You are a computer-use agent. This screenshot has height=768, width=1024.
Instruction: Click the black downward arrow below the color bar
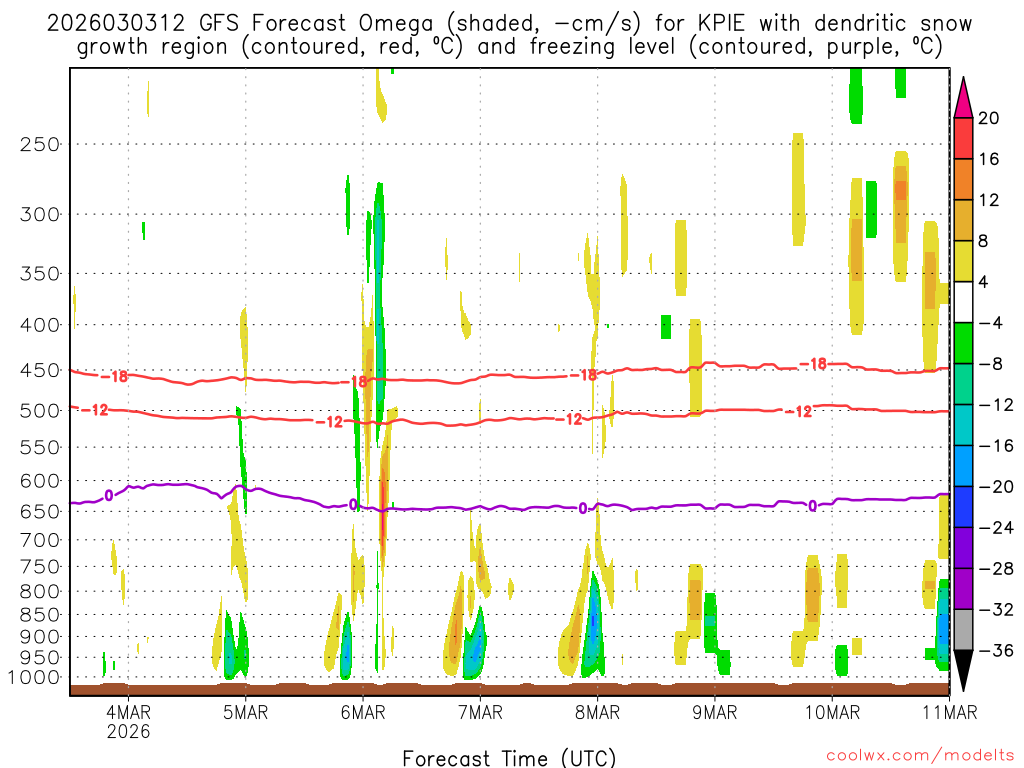point(963,671)
